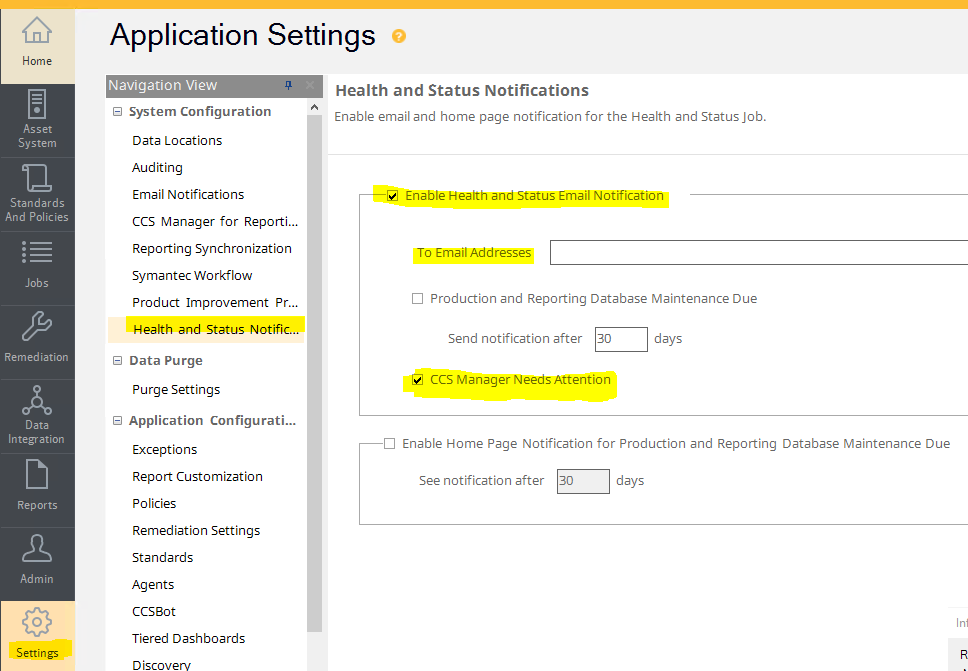This screenshot has width=968, height=671.
Task: Open the Home sidebar icon
Action: click(37, 42)
